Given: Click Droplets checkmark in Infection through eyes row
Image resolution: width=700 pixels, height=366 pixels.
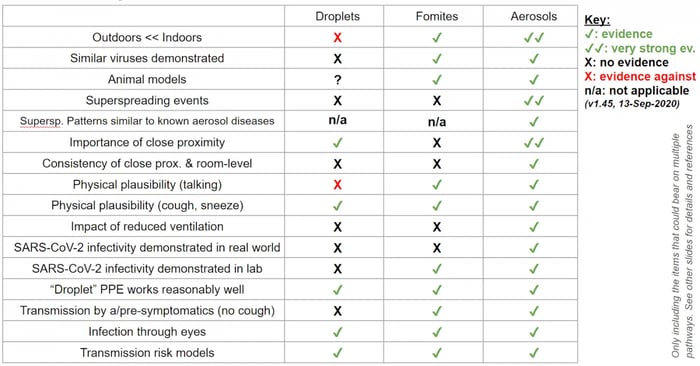Looking at the screenshot, I should coord(338,332).
